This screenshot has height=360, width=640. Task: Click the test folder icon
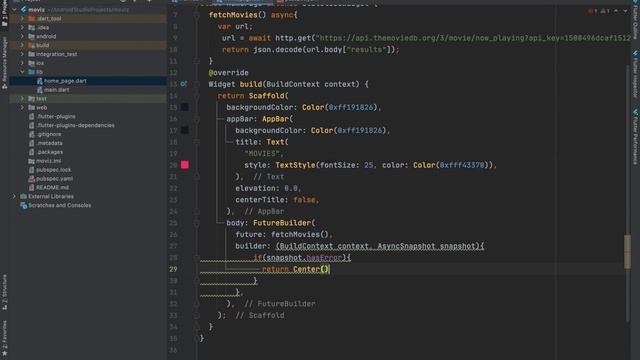31,98
